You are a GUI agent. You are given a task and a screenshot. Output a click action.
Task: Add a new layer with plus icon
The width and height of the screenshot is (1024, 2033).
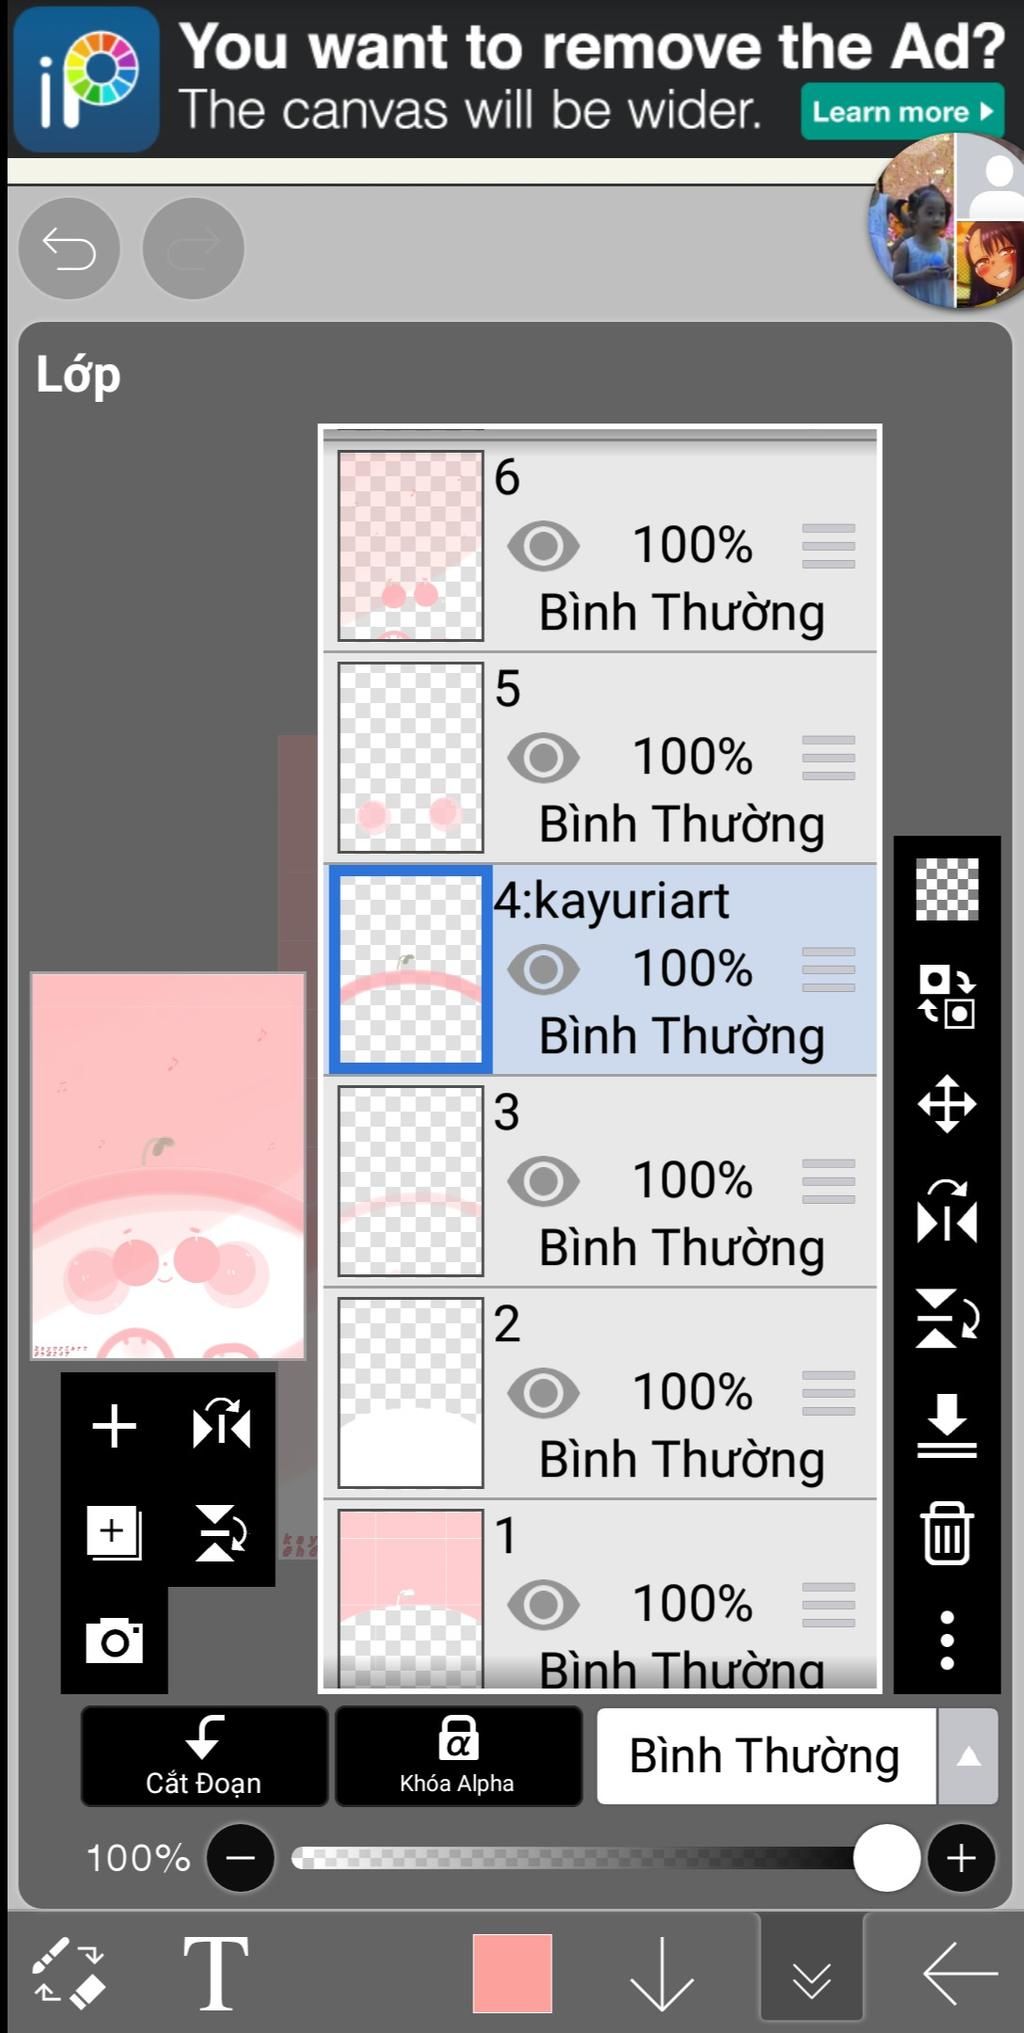tap(114, 1425)
